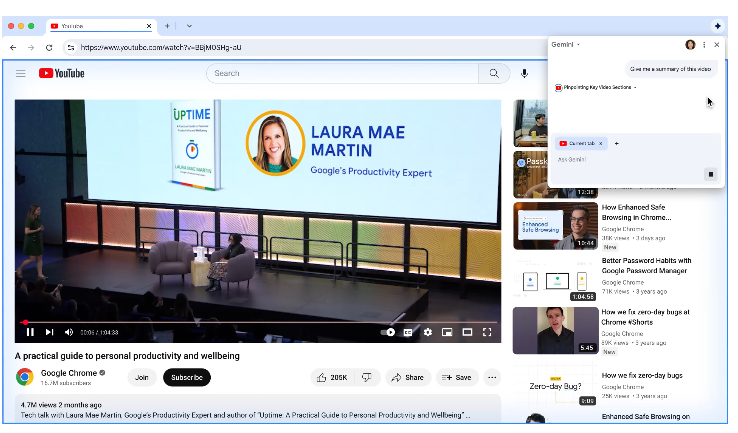The width and height of the screenshot is (738, 433).
Task: Click the Share button
Action: click(408, 377)
